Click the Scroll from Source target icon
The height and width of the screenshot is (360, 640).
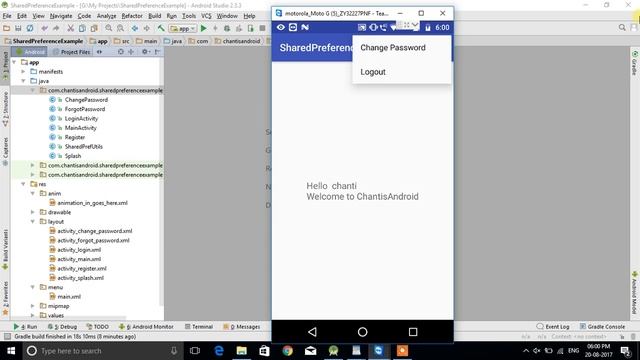[120, 52]
